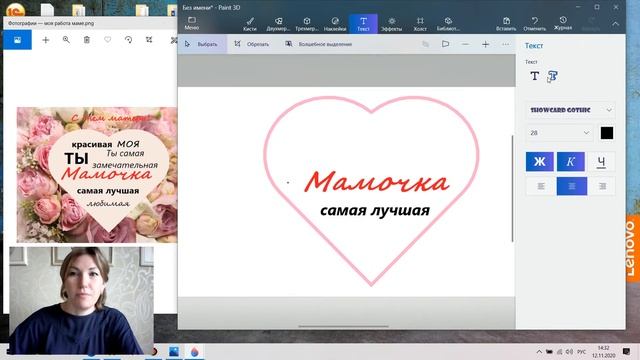Click the самая лучшая text on canvas
The width and height of the screenshot is (640, 360).
pos(375,211)
